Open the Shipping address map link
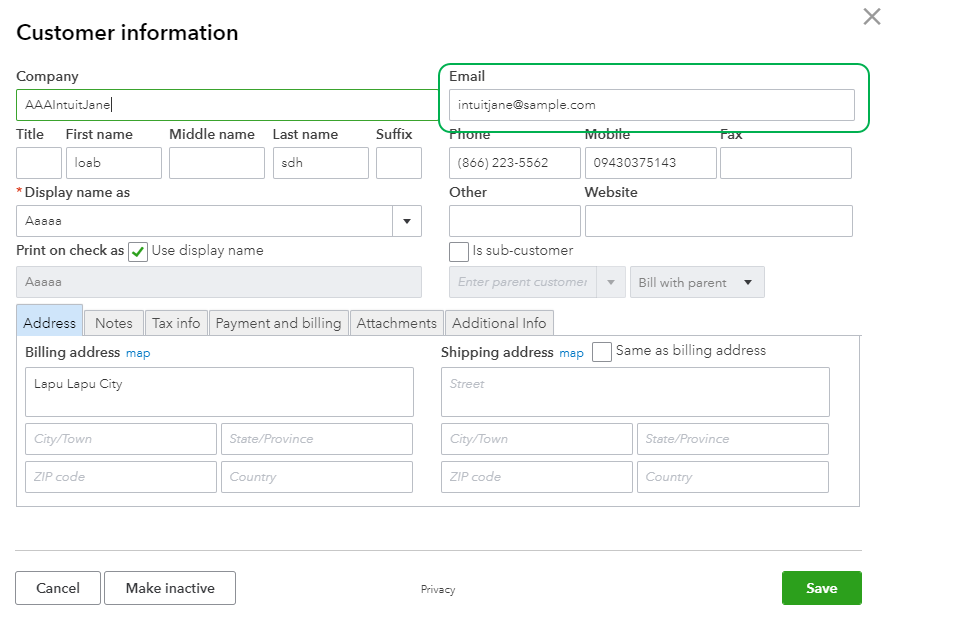The height and width of the screenshot is (633, 963). pos(571,353)
